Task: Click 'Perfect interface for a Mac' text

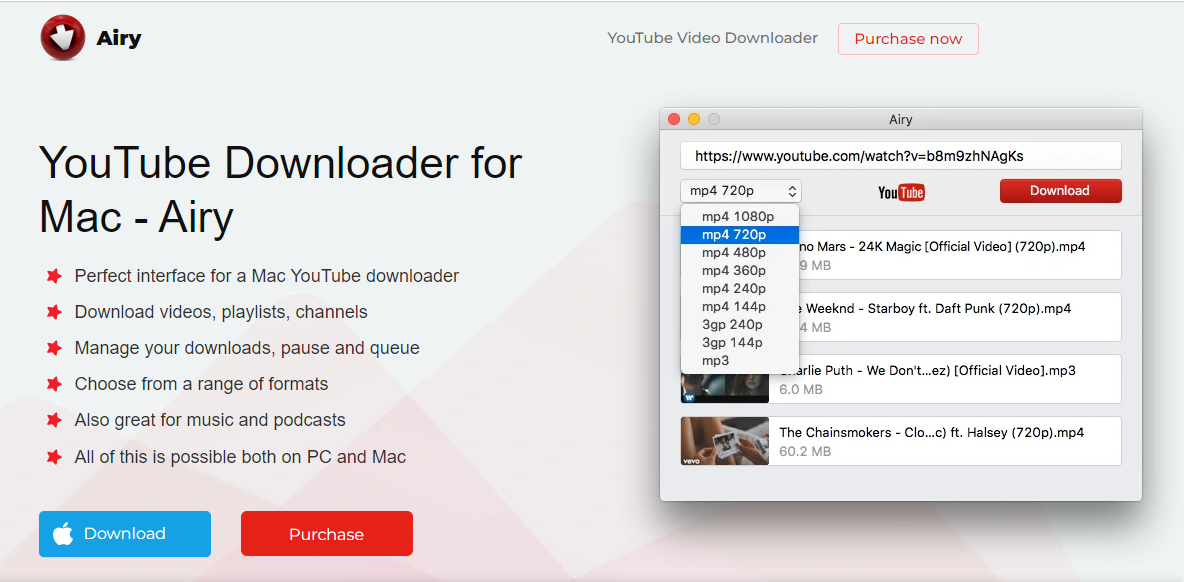Action: (x=267, y=276)
